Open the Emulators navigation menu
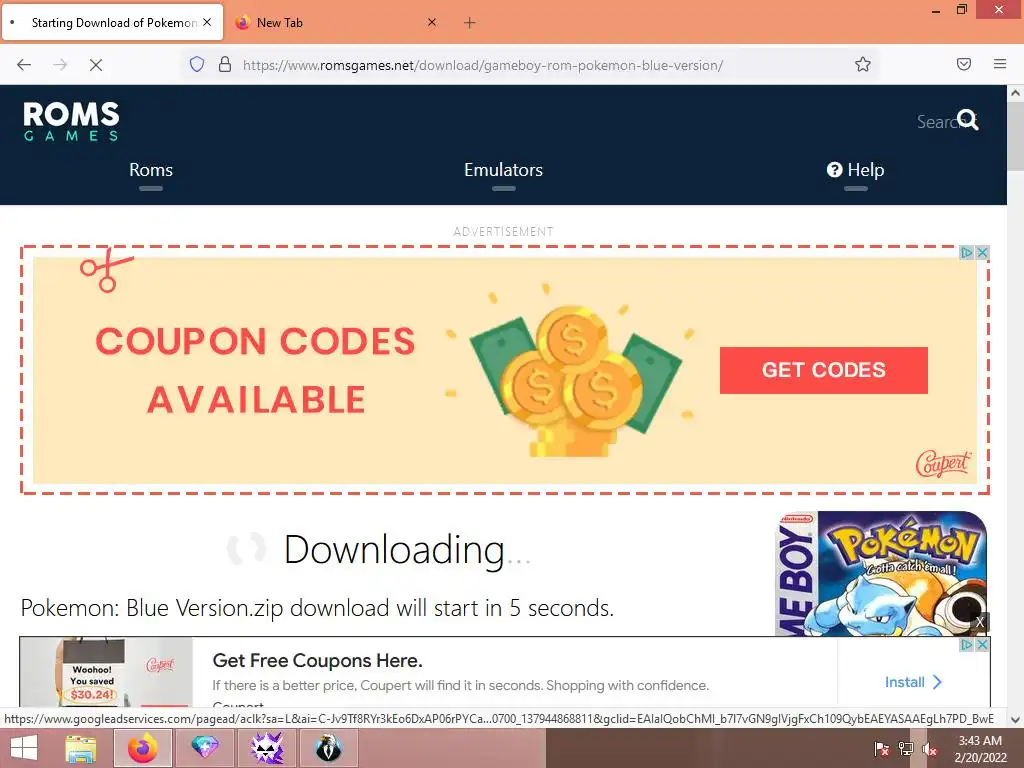This screenshot has height=768, width=1024. pos(503,170)
